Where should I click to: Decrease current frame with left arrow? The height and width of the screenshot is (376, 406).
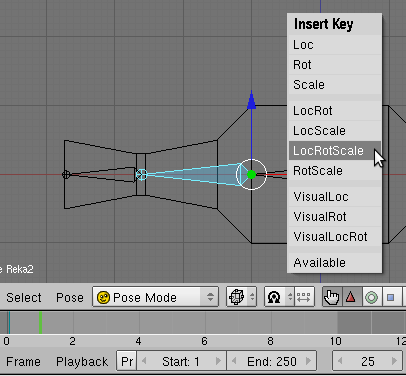[340, 361]
